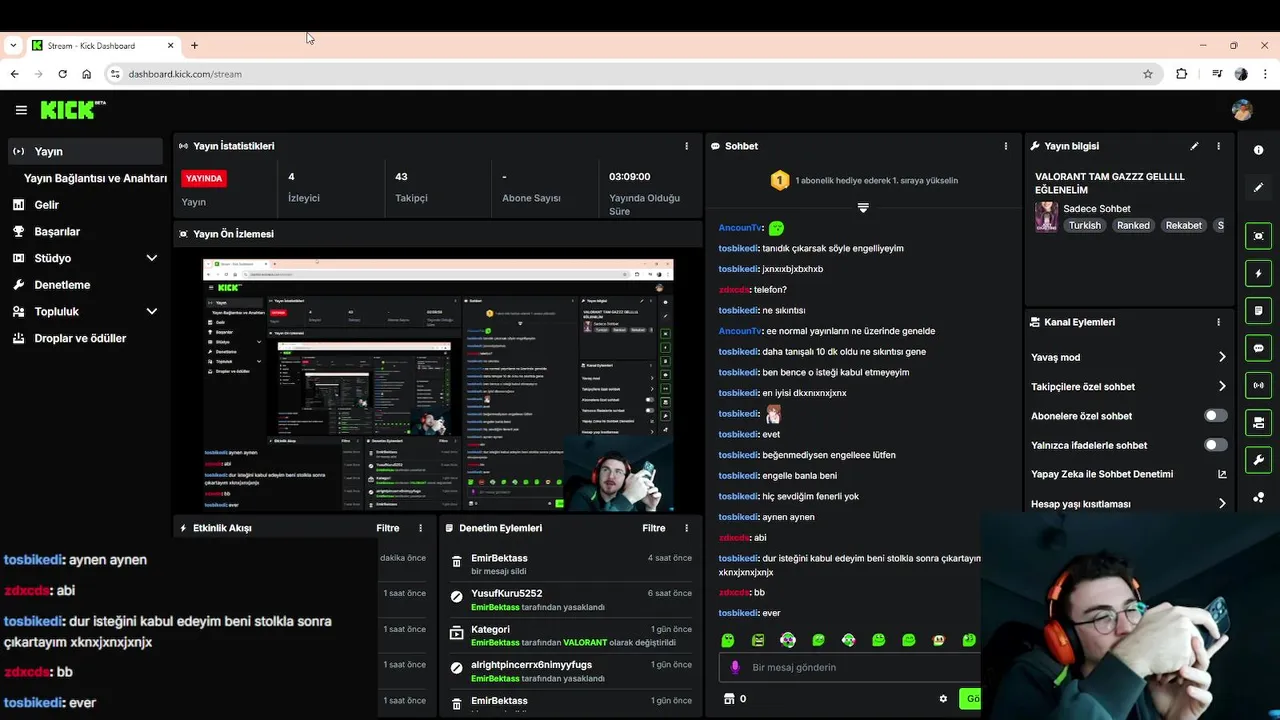The image size is (1280, 720).
Task: Insert the monkey emote
Action: coord(939,640)
